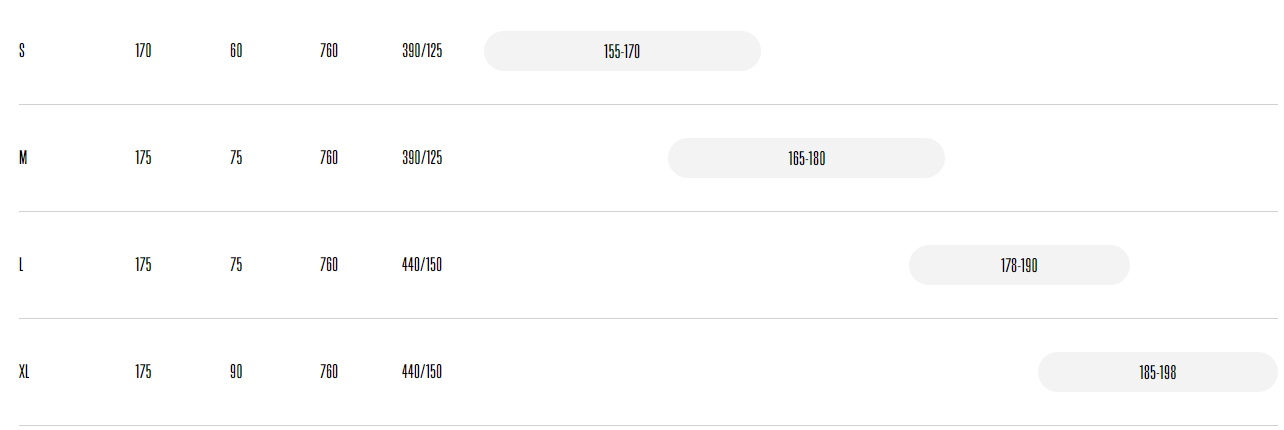The width and height of the screenshot is (1284, 430).
Task: Select the S size row label
Action: point(21,51)
